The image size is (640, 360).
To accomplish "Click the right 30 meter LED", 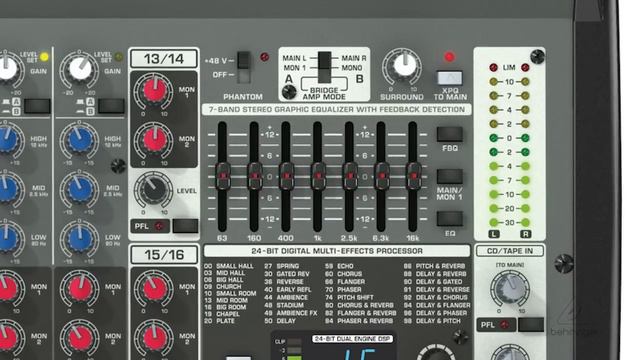I will [x=525, y=222].
